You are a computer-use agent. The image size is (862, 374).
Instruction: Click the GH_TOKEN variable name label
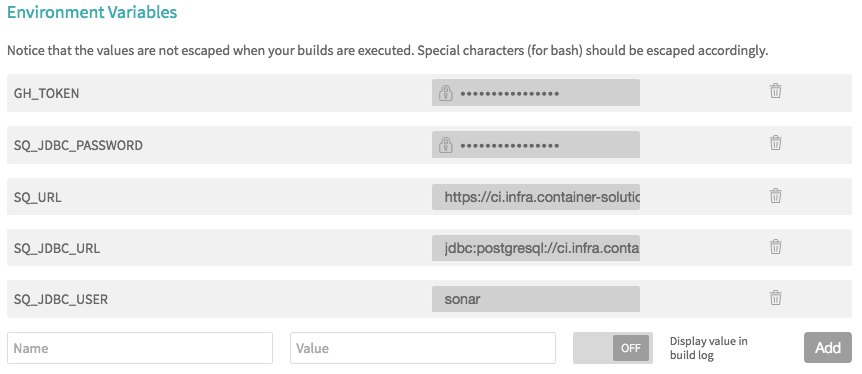click(x=46, y=94)
